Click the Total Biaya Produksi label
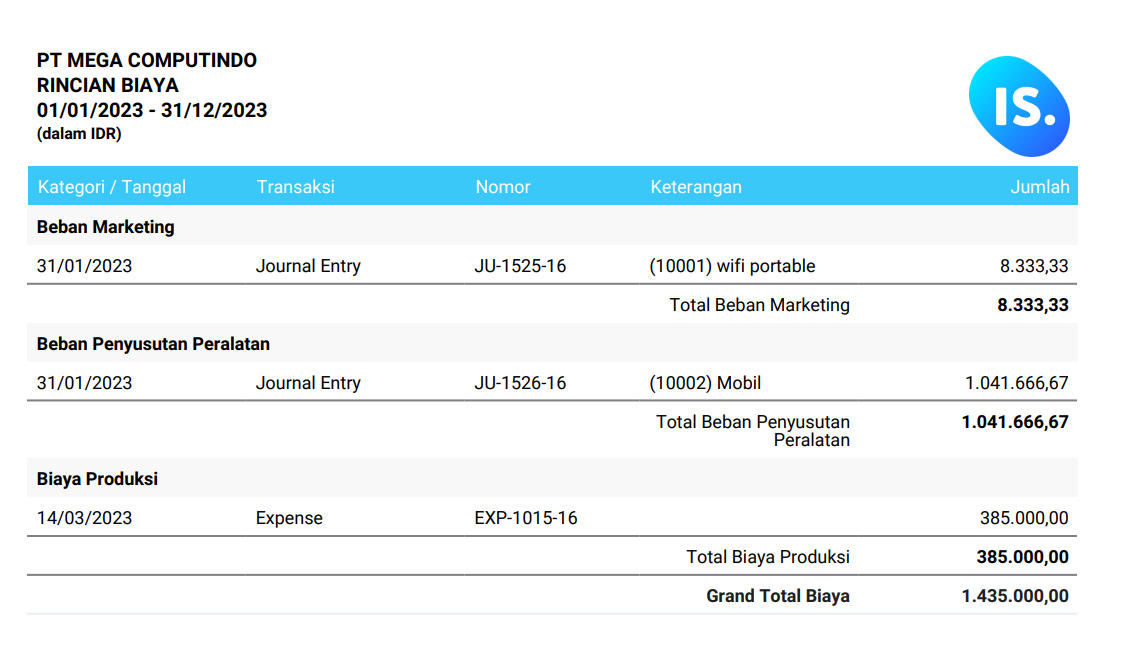 coord(767,557)
